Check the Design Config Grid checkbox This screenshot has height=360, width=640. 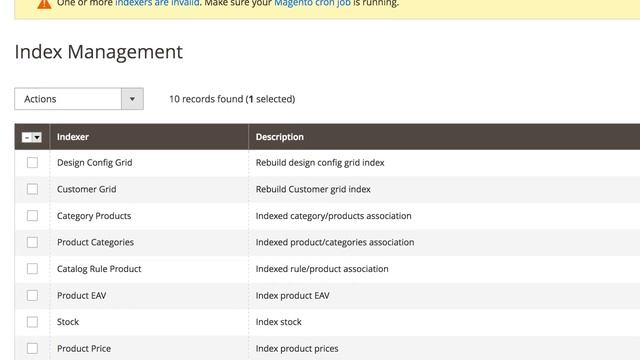coord(32,162)
